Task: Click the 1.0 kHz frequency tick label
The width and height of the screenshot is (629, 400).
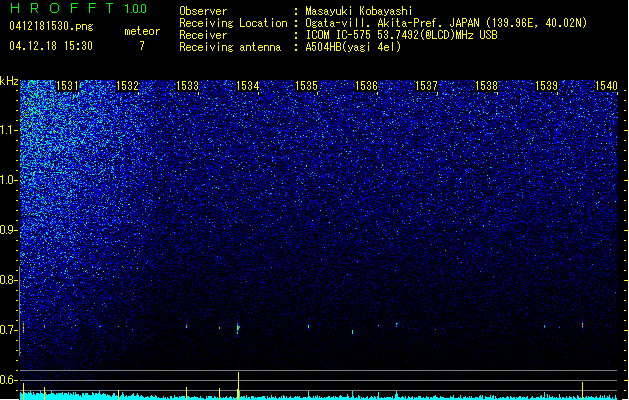Action: coord(8,180)
